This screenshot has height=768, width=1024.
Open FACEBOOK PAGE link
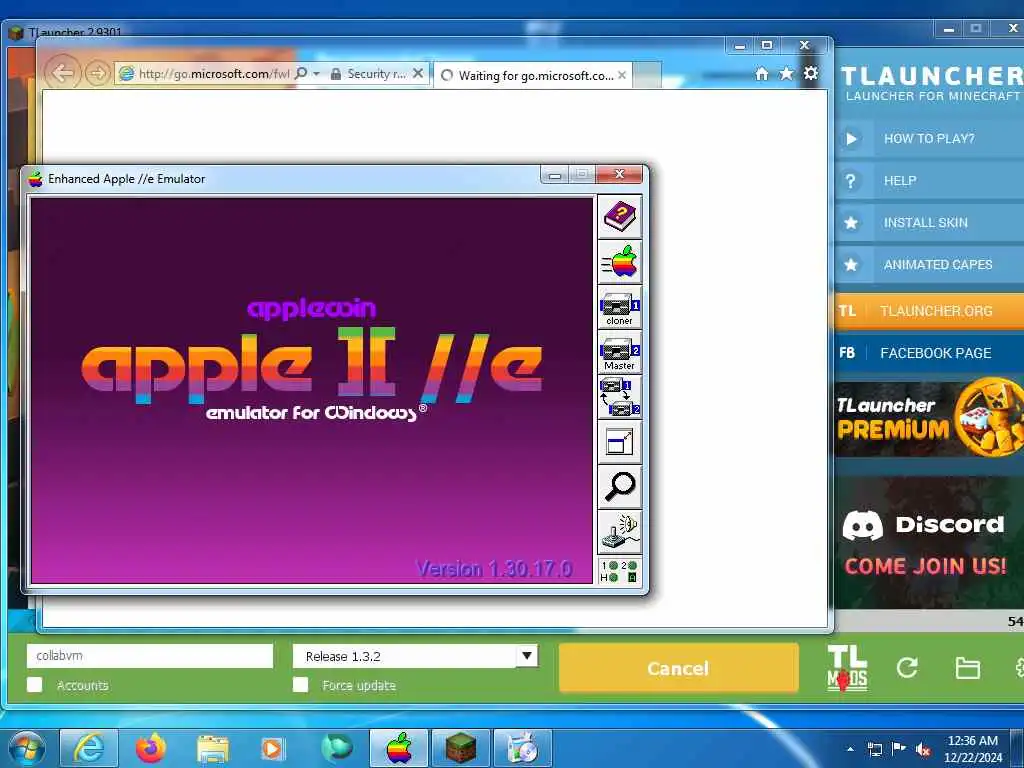coord(929,353)
